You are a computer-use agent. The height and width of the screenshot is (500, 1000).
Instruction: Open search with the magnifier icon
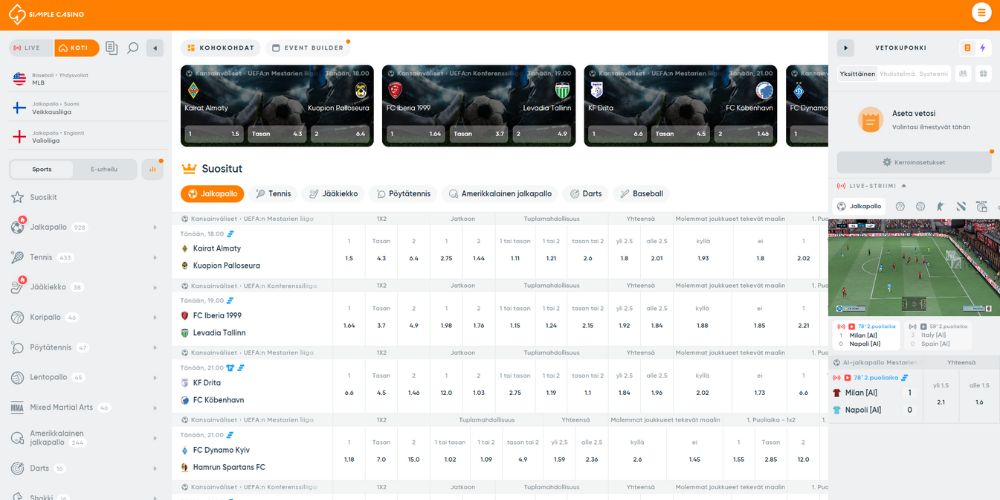[x=133, y=48]
